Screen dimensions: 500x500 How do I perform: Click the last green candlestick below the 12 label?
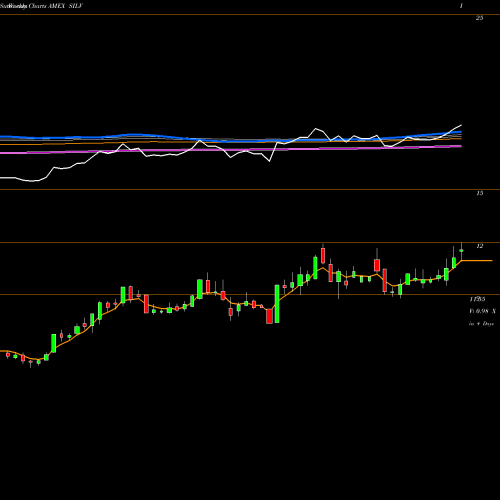pyautogui.click(x=461, y=251)
